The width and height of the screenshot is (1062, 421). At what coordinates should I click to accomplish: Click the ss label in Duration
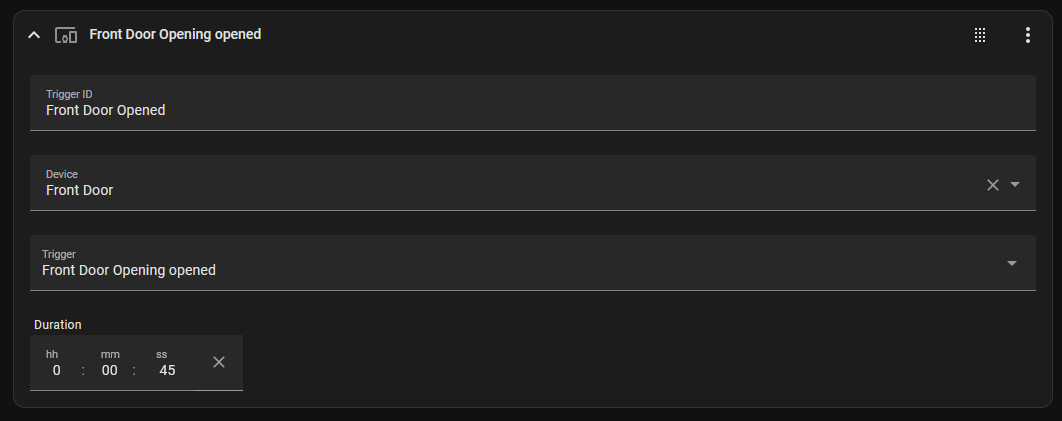coord(161,354)
